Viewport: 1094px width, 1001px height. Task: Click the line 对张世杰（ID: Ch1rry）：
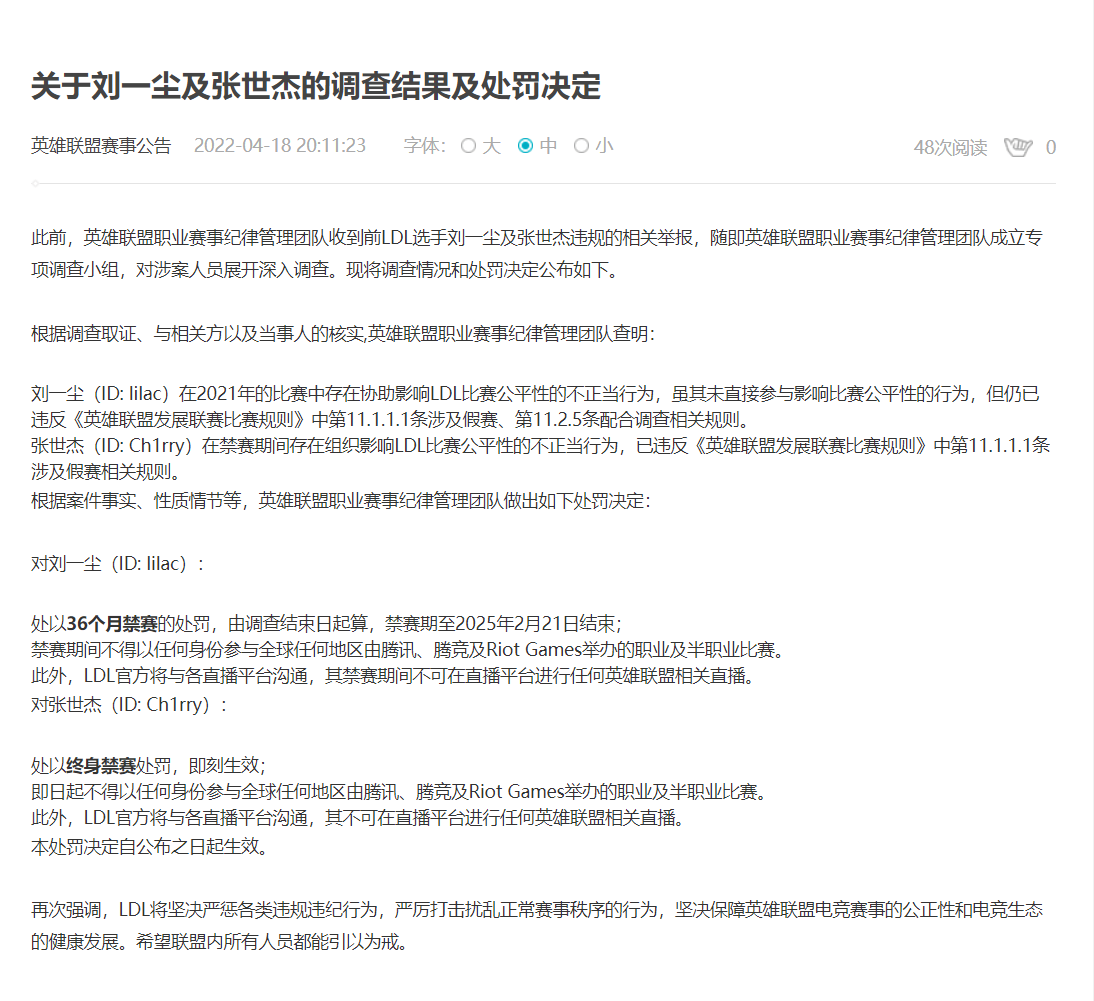[x=130, y=705]
